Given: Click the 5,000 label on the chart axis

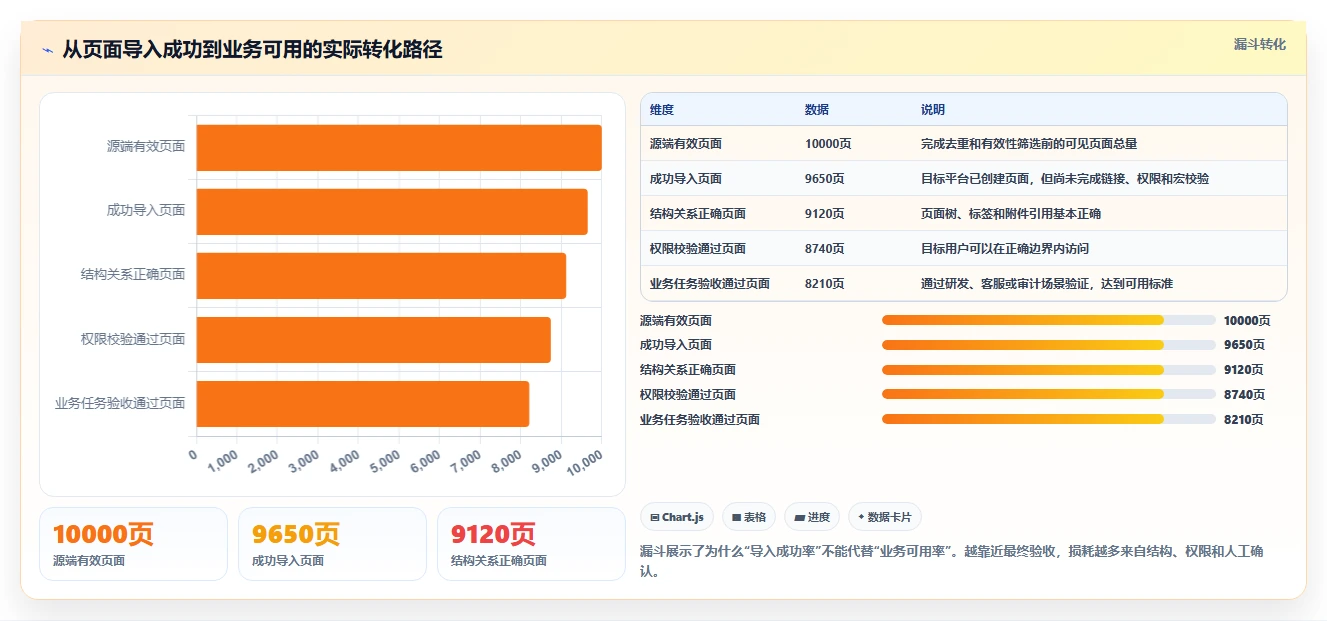Looking at the screenshot, I should pos(385,460).
